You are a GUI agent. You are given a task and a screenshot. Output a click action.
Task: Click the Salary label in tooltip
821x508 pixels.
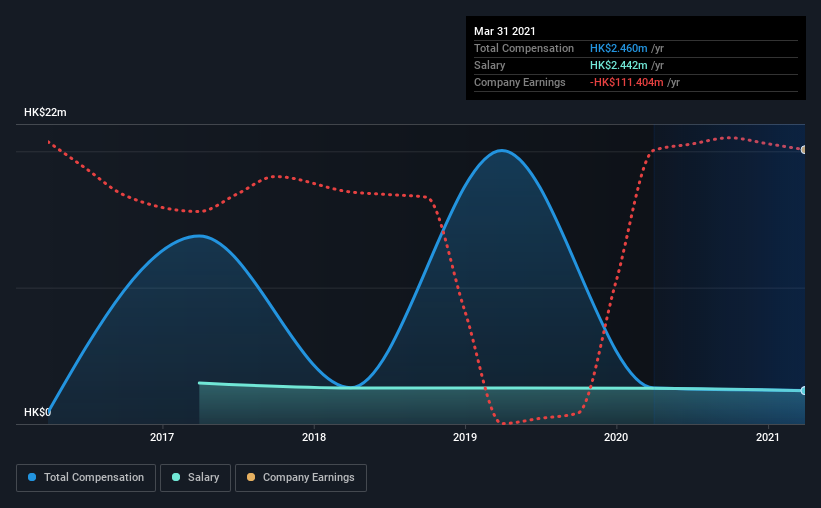pos(490,65)
